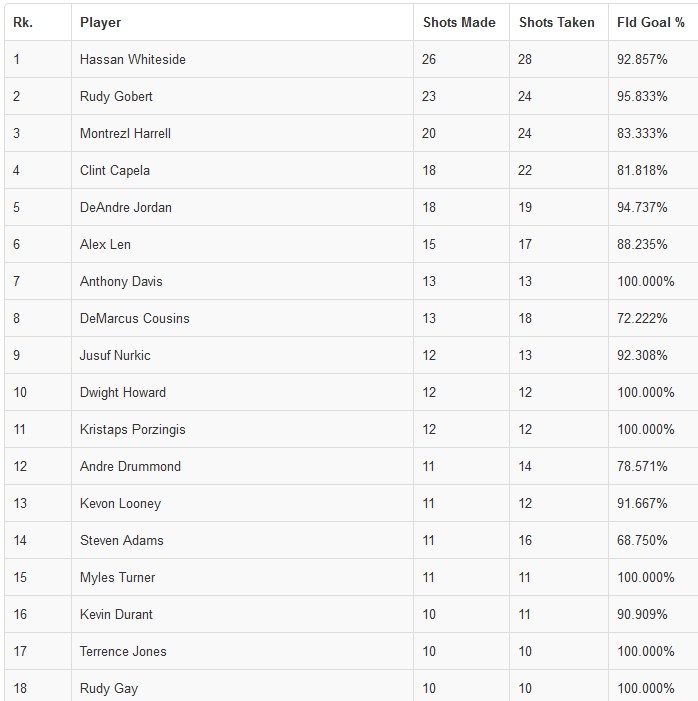698x701 pixels.
Task: Click the Rk. column header
Action: (x=23, y=22)
